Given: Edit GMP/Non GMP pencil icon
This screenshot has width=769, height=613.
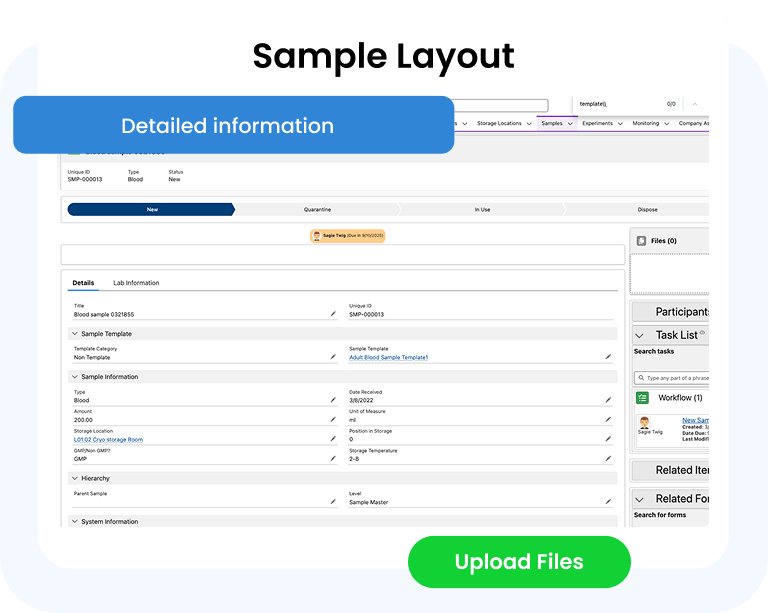Looking at the screenshot, I should [333, 459].
